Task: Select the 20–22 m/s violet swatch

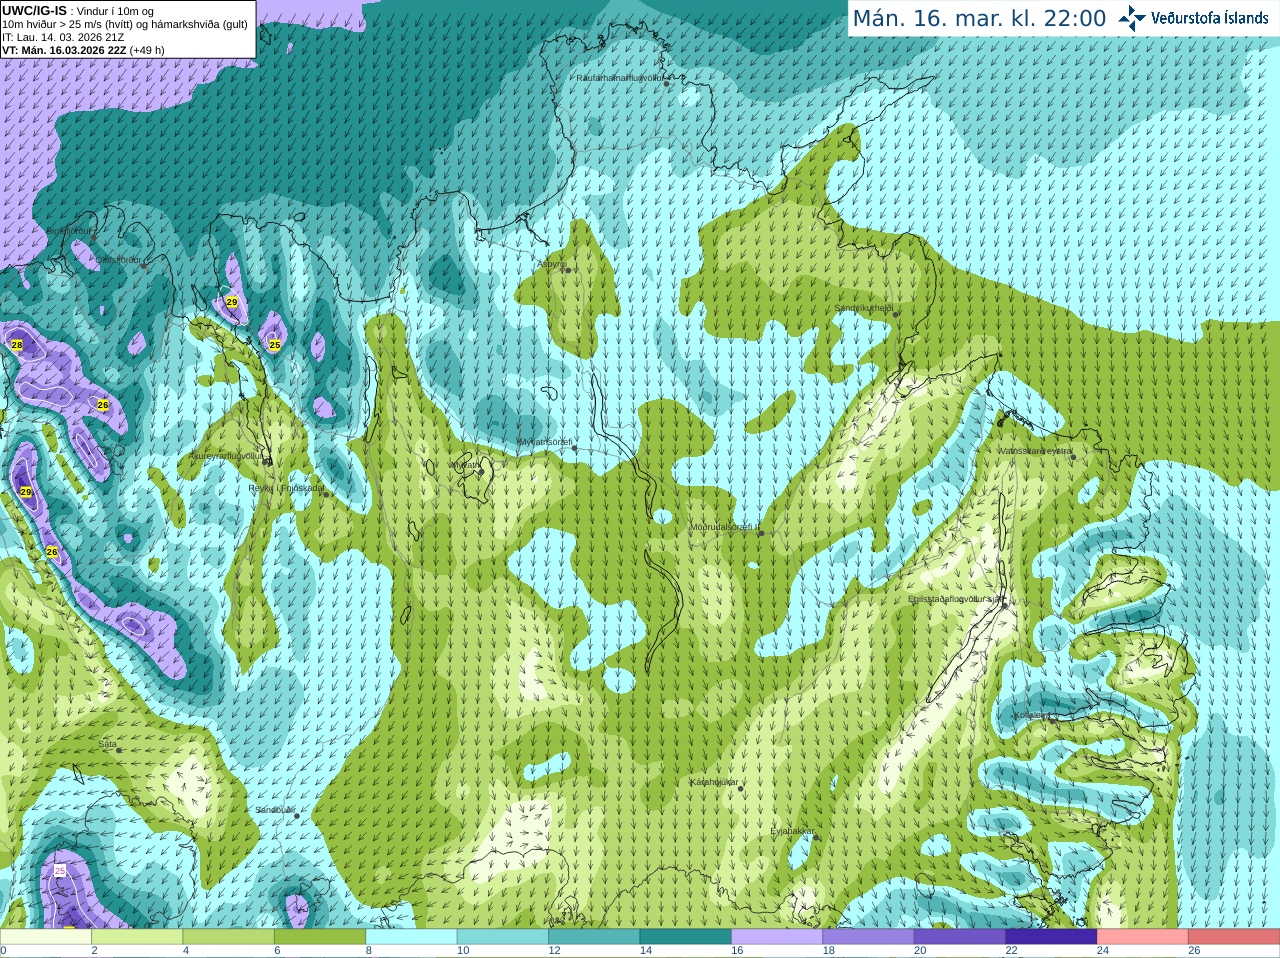Action: pyautogui.click(x=960, y=937)
